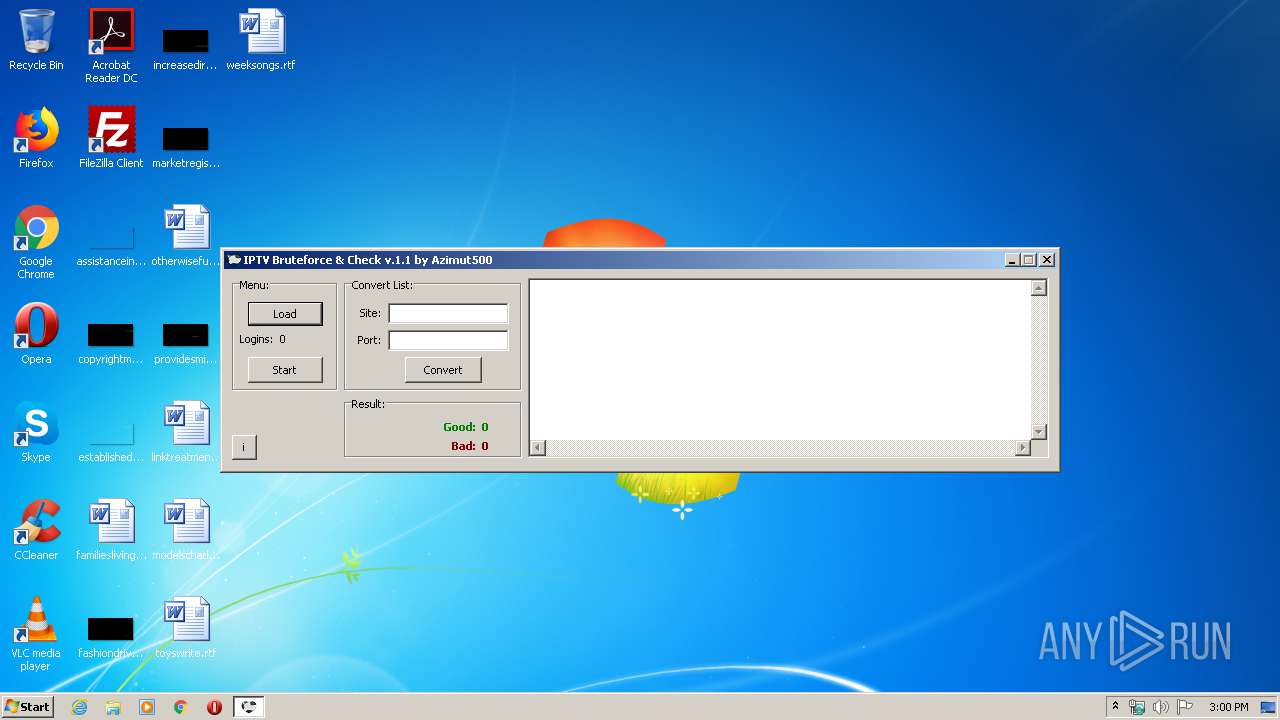The height and width of the screenshot is (720, 1280).
Task: Open the VLC media player shortcut
Action: tap(36, 635)
